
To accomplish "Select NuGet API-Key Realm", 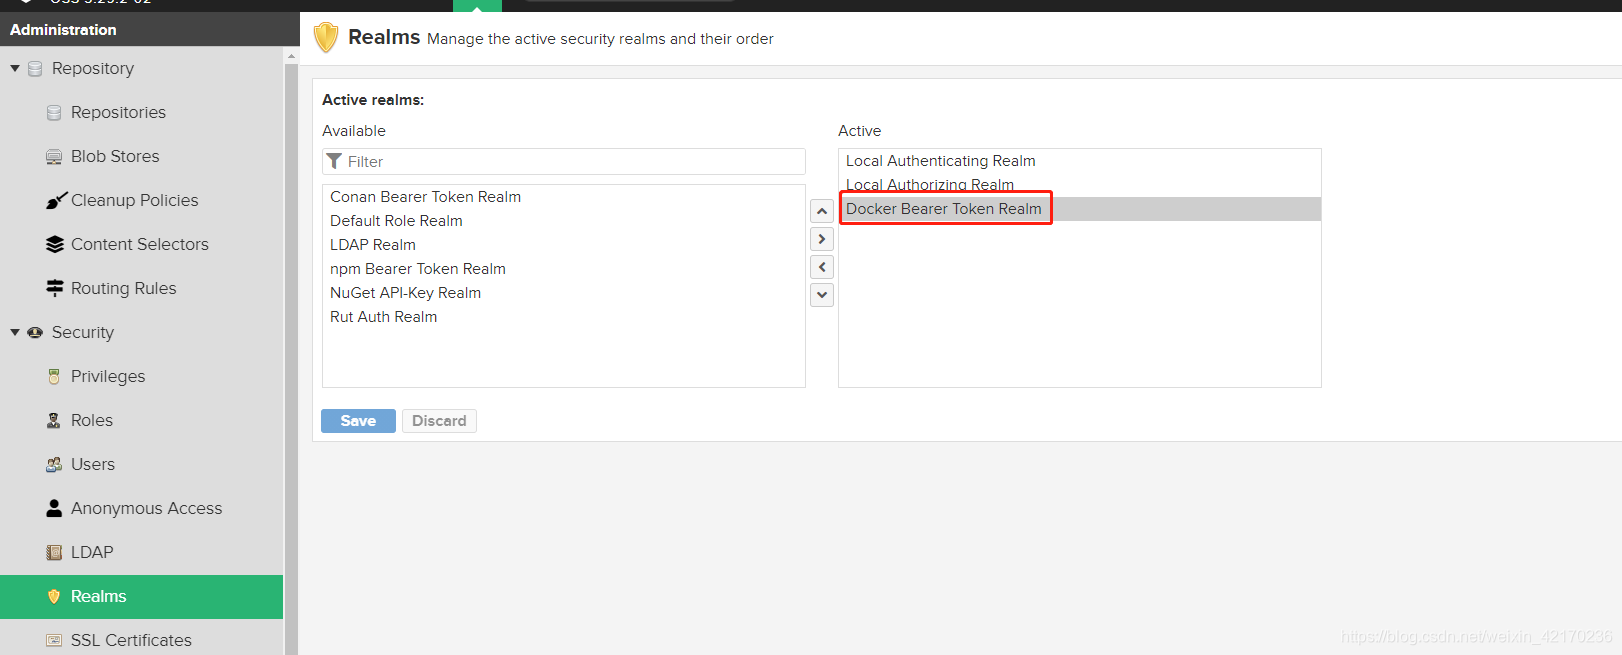I will point(564,293).
